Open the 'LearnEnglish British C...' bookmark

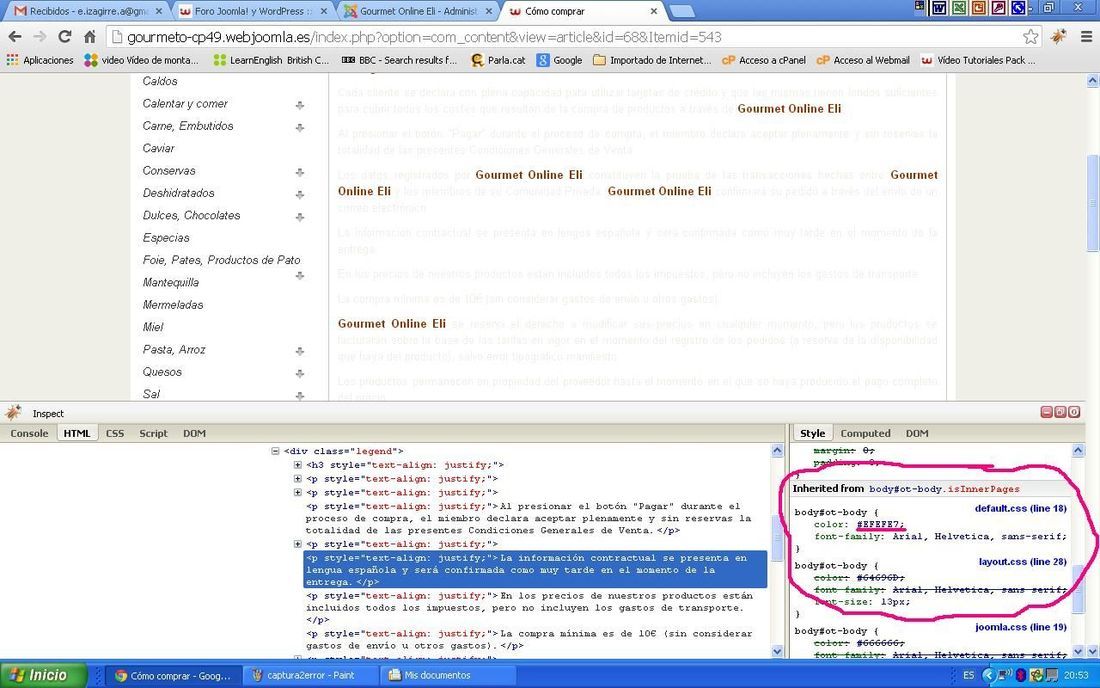coord(271,60)
